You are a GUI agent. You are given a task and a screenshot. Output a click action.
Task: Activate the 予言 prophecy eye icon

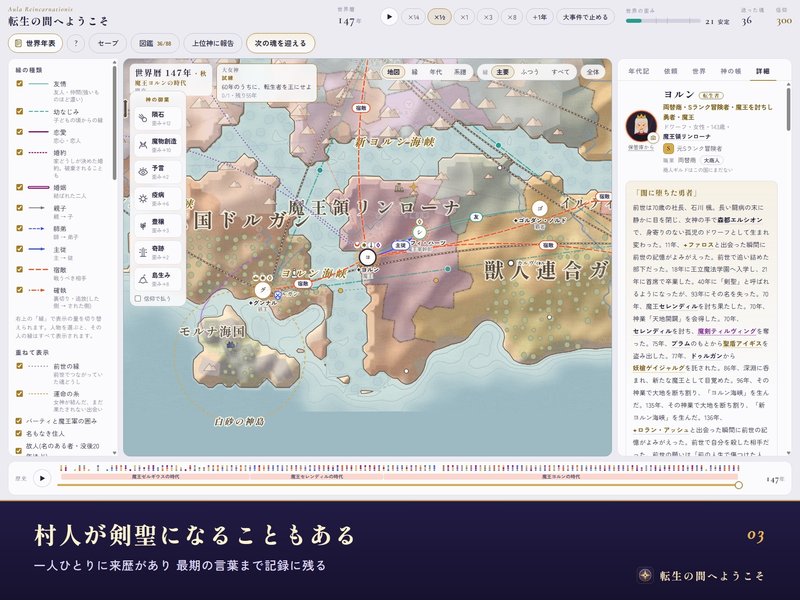pos(143,172)
